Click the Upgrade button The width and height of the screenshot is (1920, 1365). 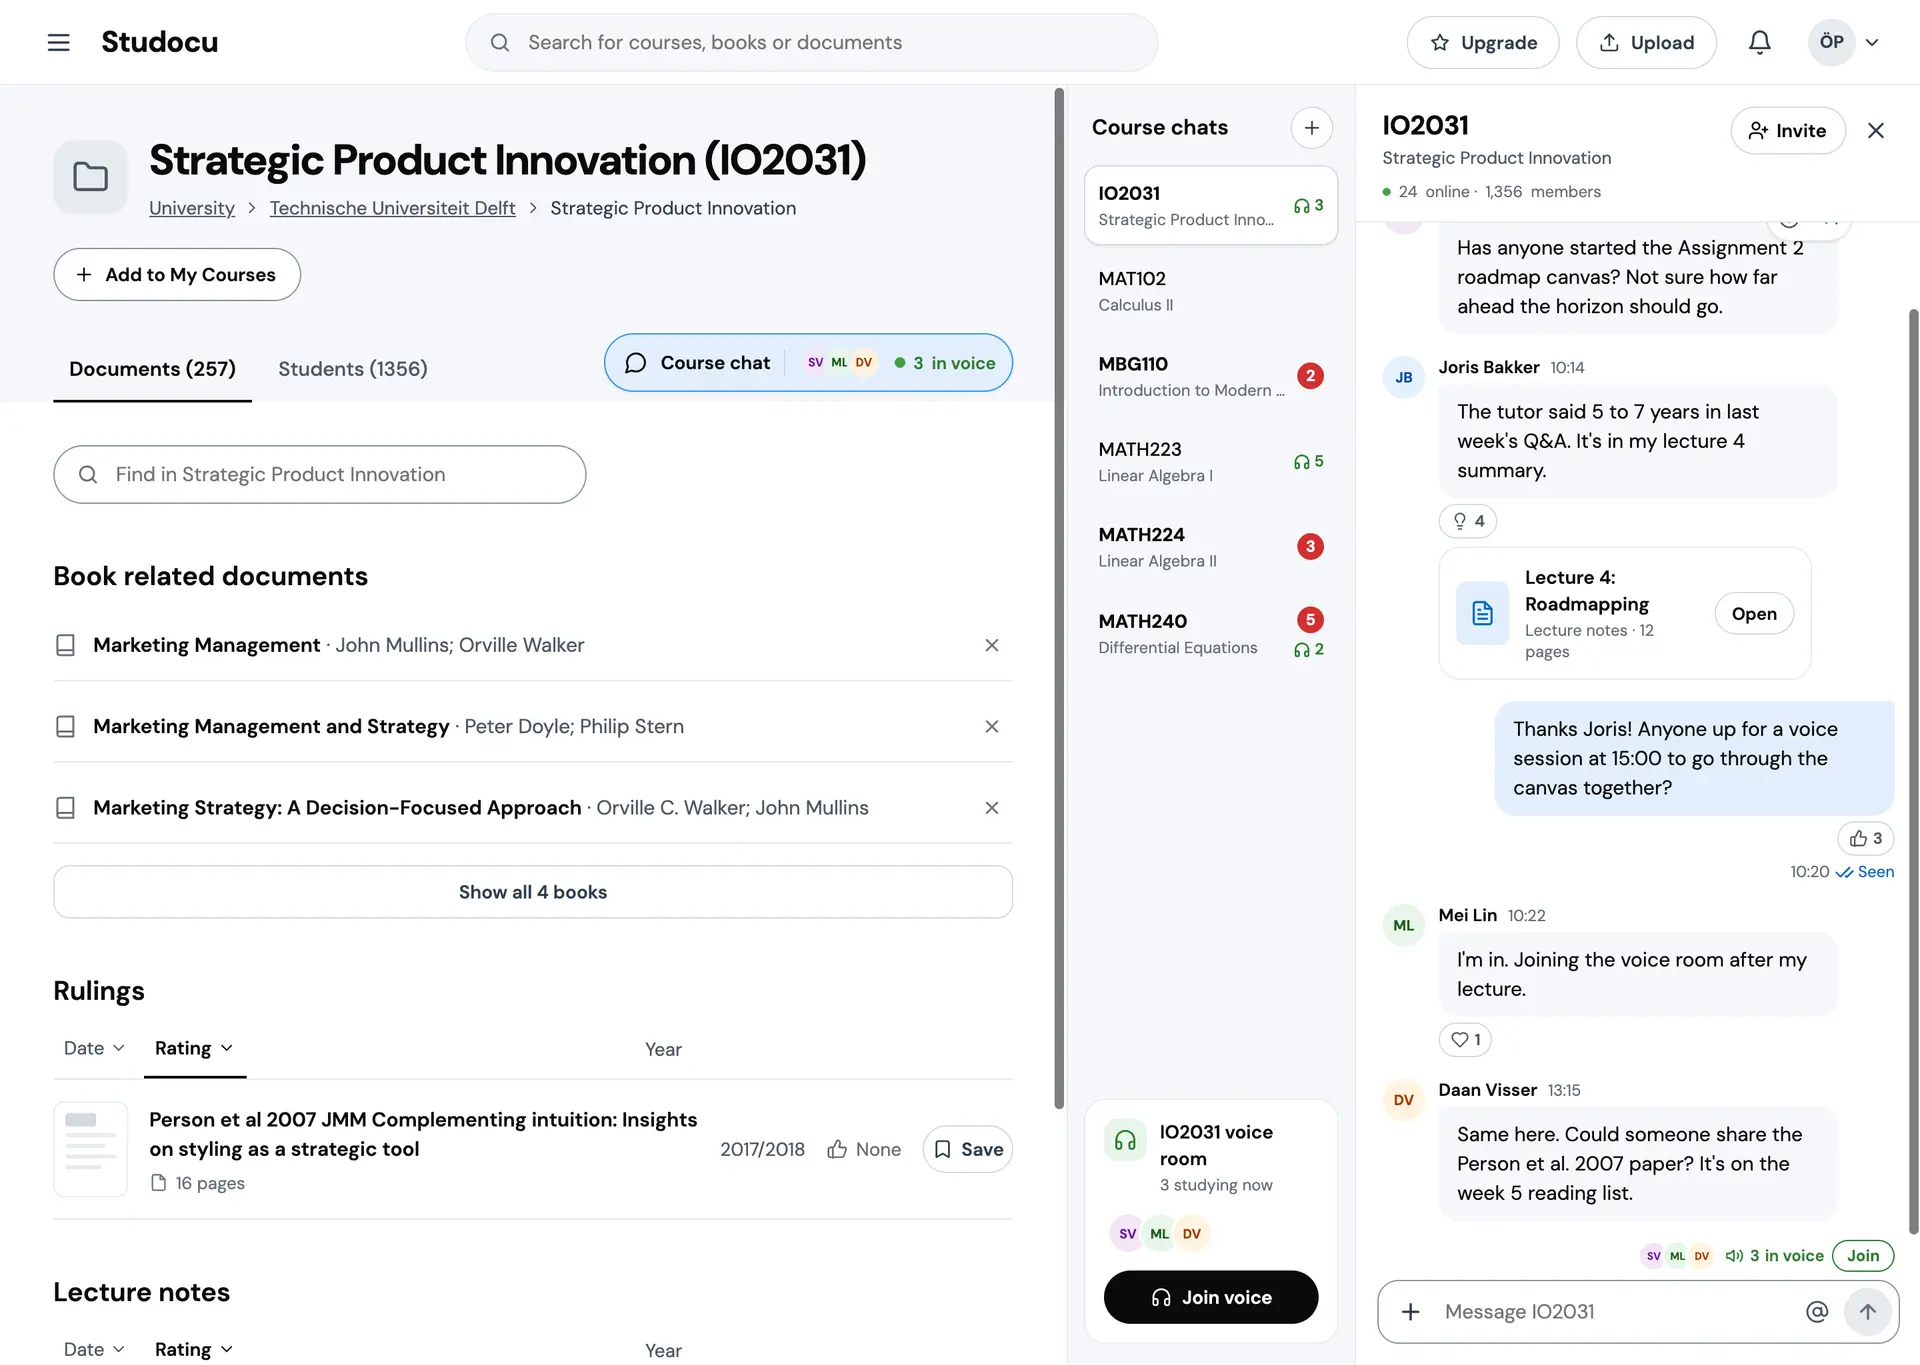1482,42
